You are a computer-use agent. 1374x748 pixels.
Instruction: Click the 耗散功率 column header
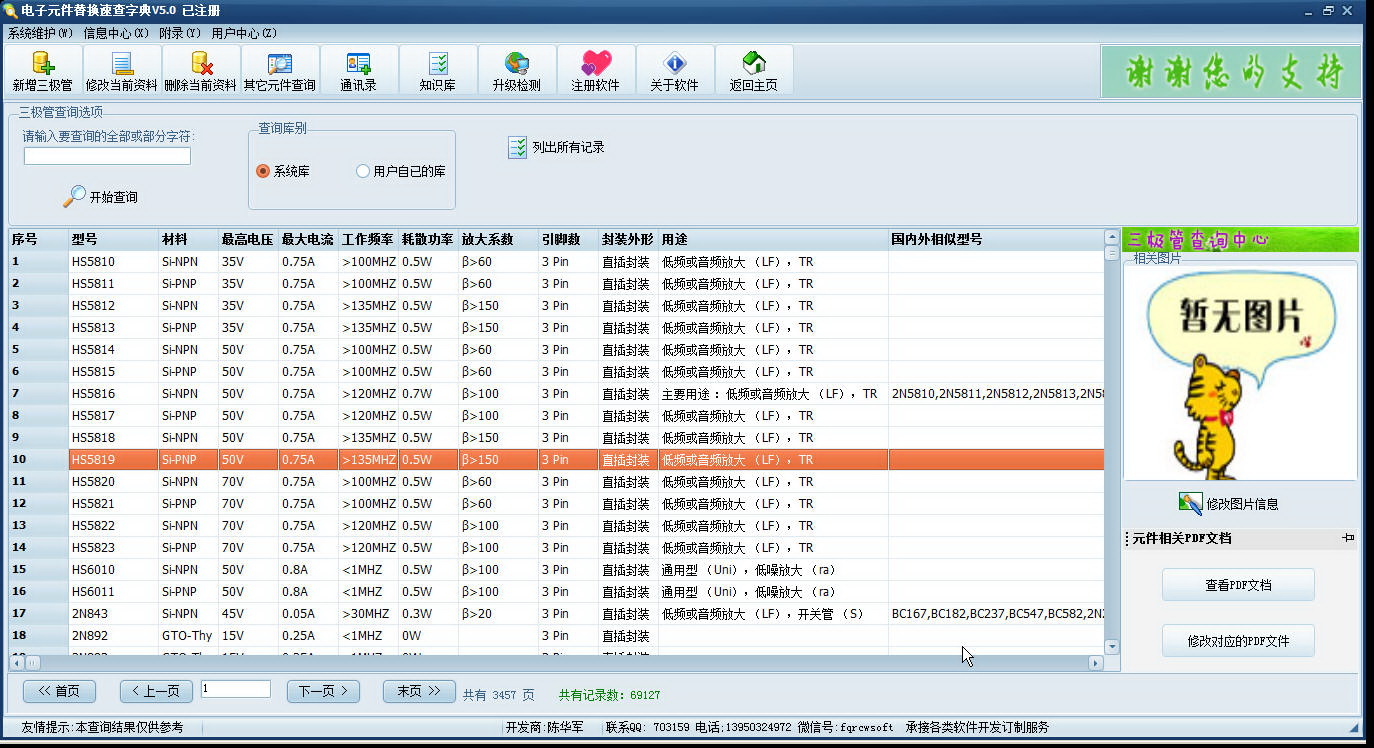click(x=428, y=240)
